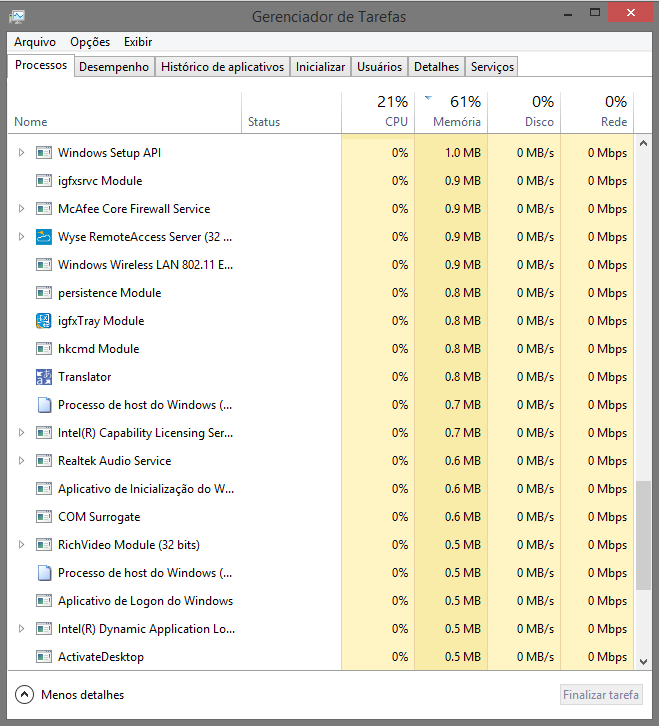Maximize the Gerenciador de Tarefas window
Image resolution: width=659 pixels, height=726 pixels.
(595, 13)
